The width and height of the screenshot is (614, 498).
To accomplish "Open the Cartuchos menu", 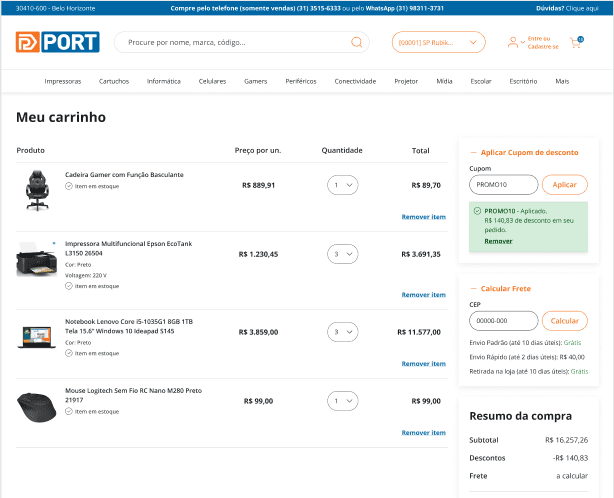I will tap(114, 81).
